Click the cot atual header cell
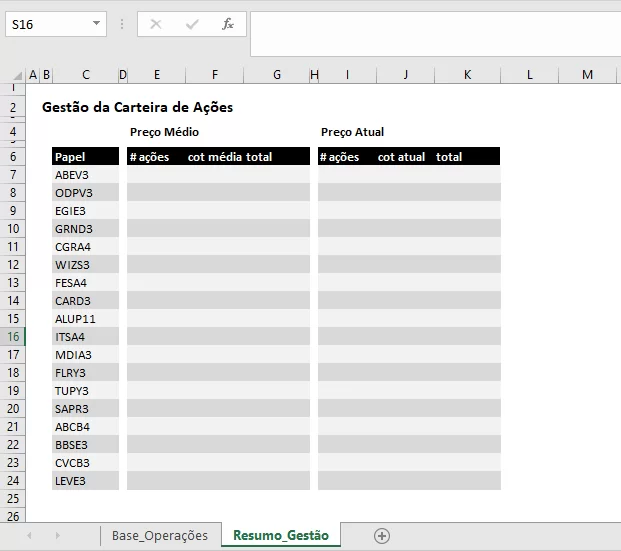Image resolution: width=621 pixels, height=551 pixels. [402, 157]
